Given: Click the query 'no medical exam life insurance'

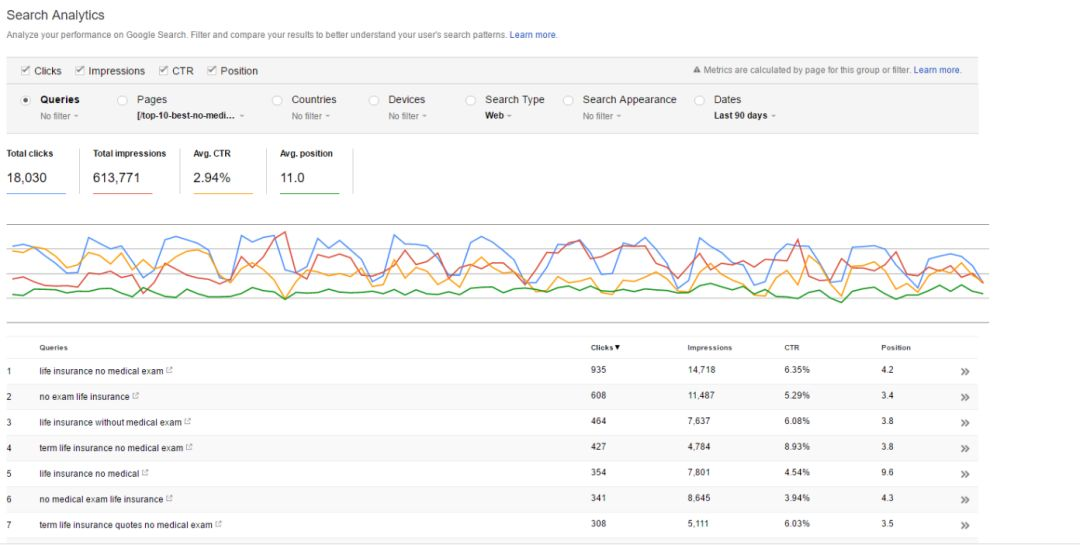Looking at the screenshot, I should coord(101,499).
